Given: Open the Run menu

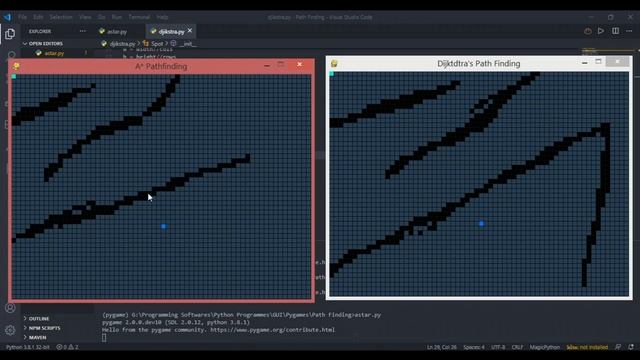Looking at the screenshot, I should (x=117, y=17).
